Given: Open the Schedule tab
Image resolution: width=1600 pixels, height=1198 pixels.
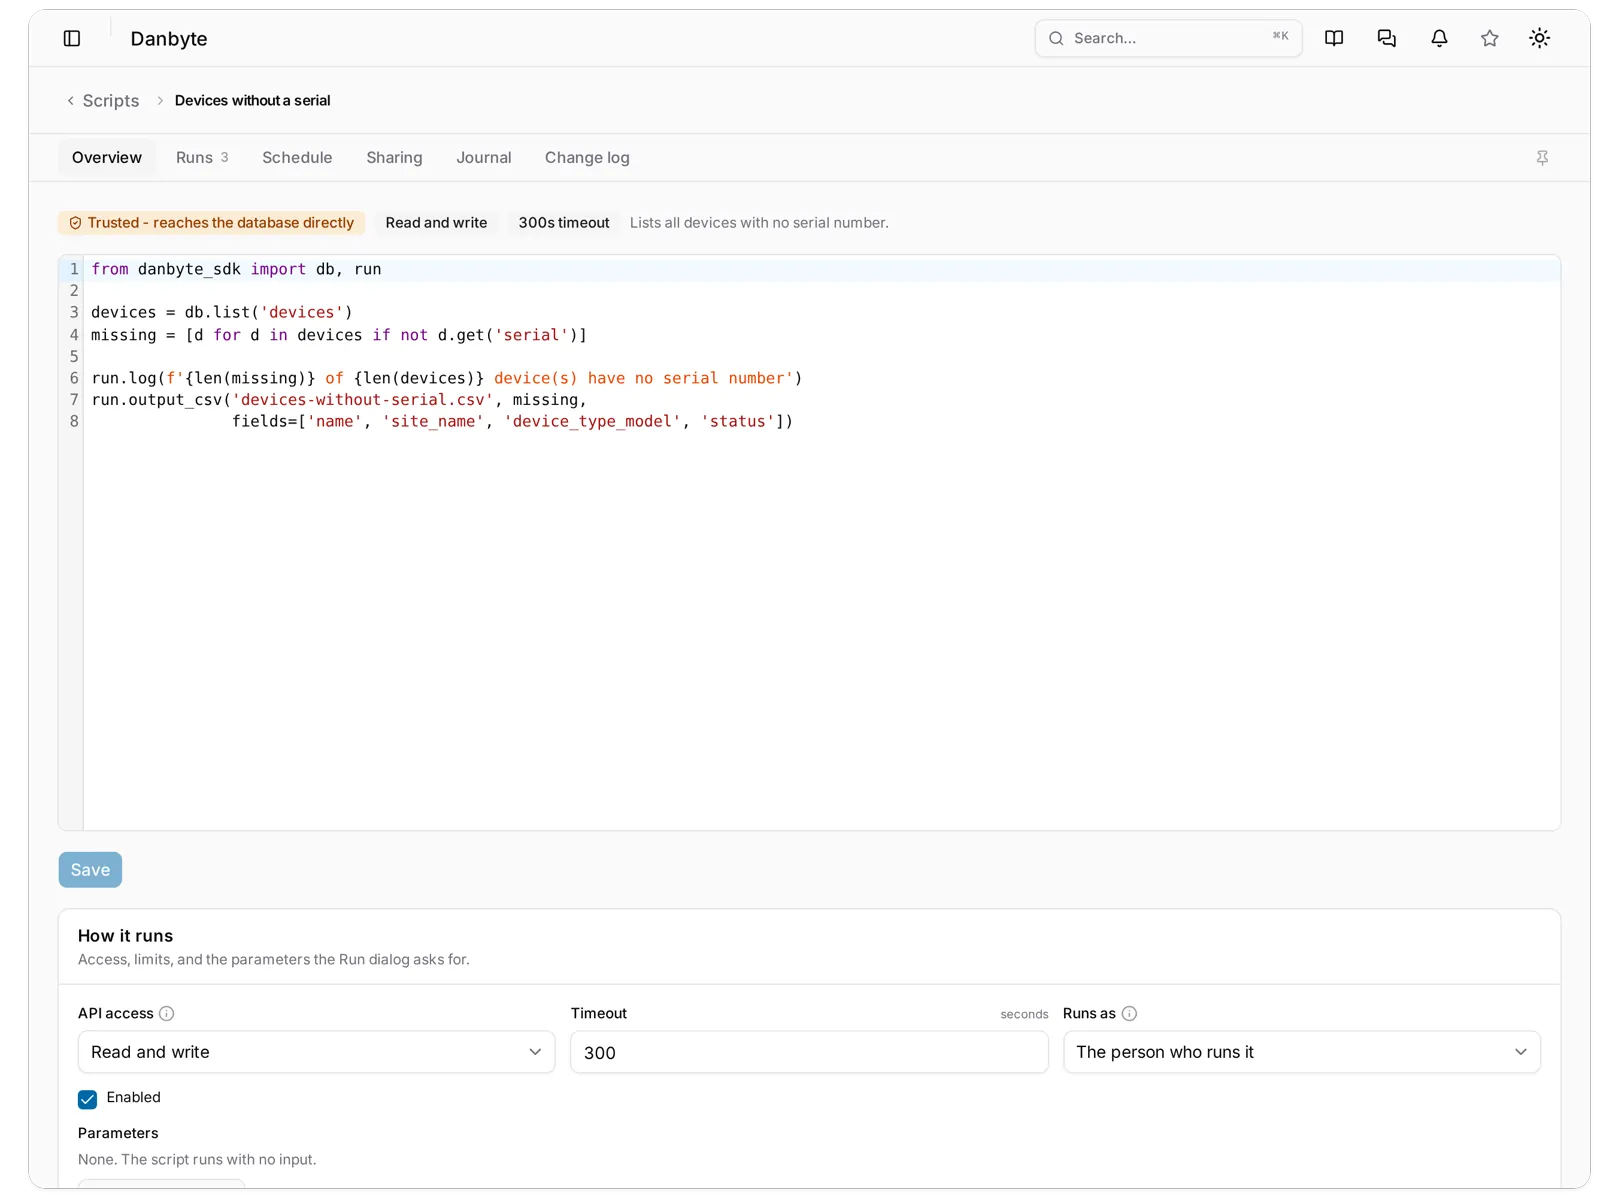Looking at the screenshot, I should coord(297,157).
